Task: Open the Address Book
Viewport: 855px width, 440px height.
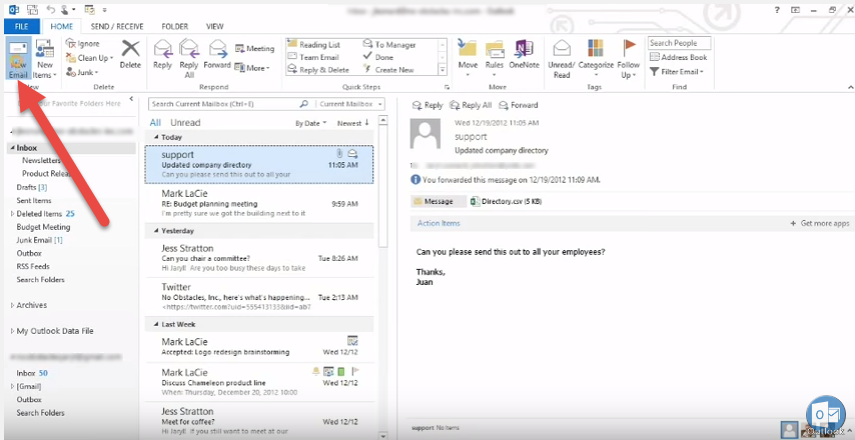Action: click(x=678, y=57)
